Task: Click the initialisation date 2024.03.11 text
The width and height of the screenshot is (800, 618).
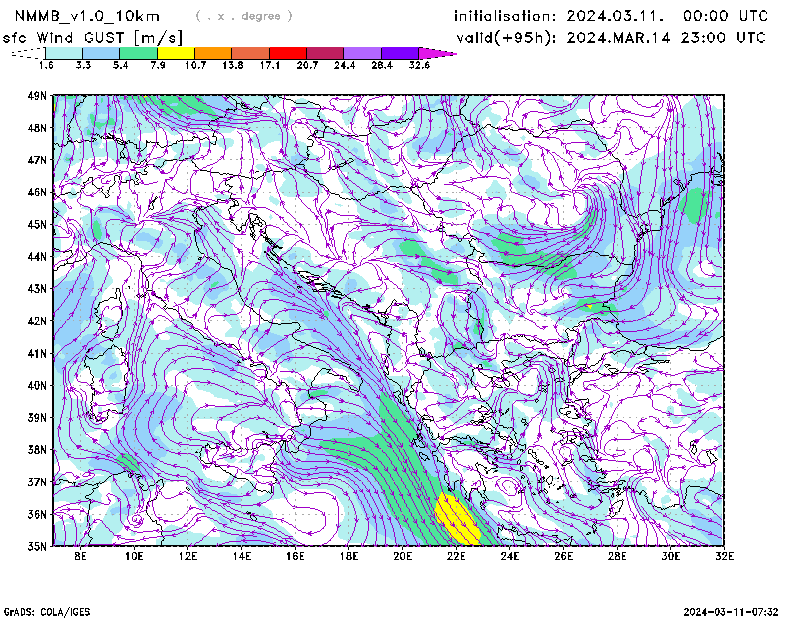Action: pyautogui.click(x=611, y=16)
